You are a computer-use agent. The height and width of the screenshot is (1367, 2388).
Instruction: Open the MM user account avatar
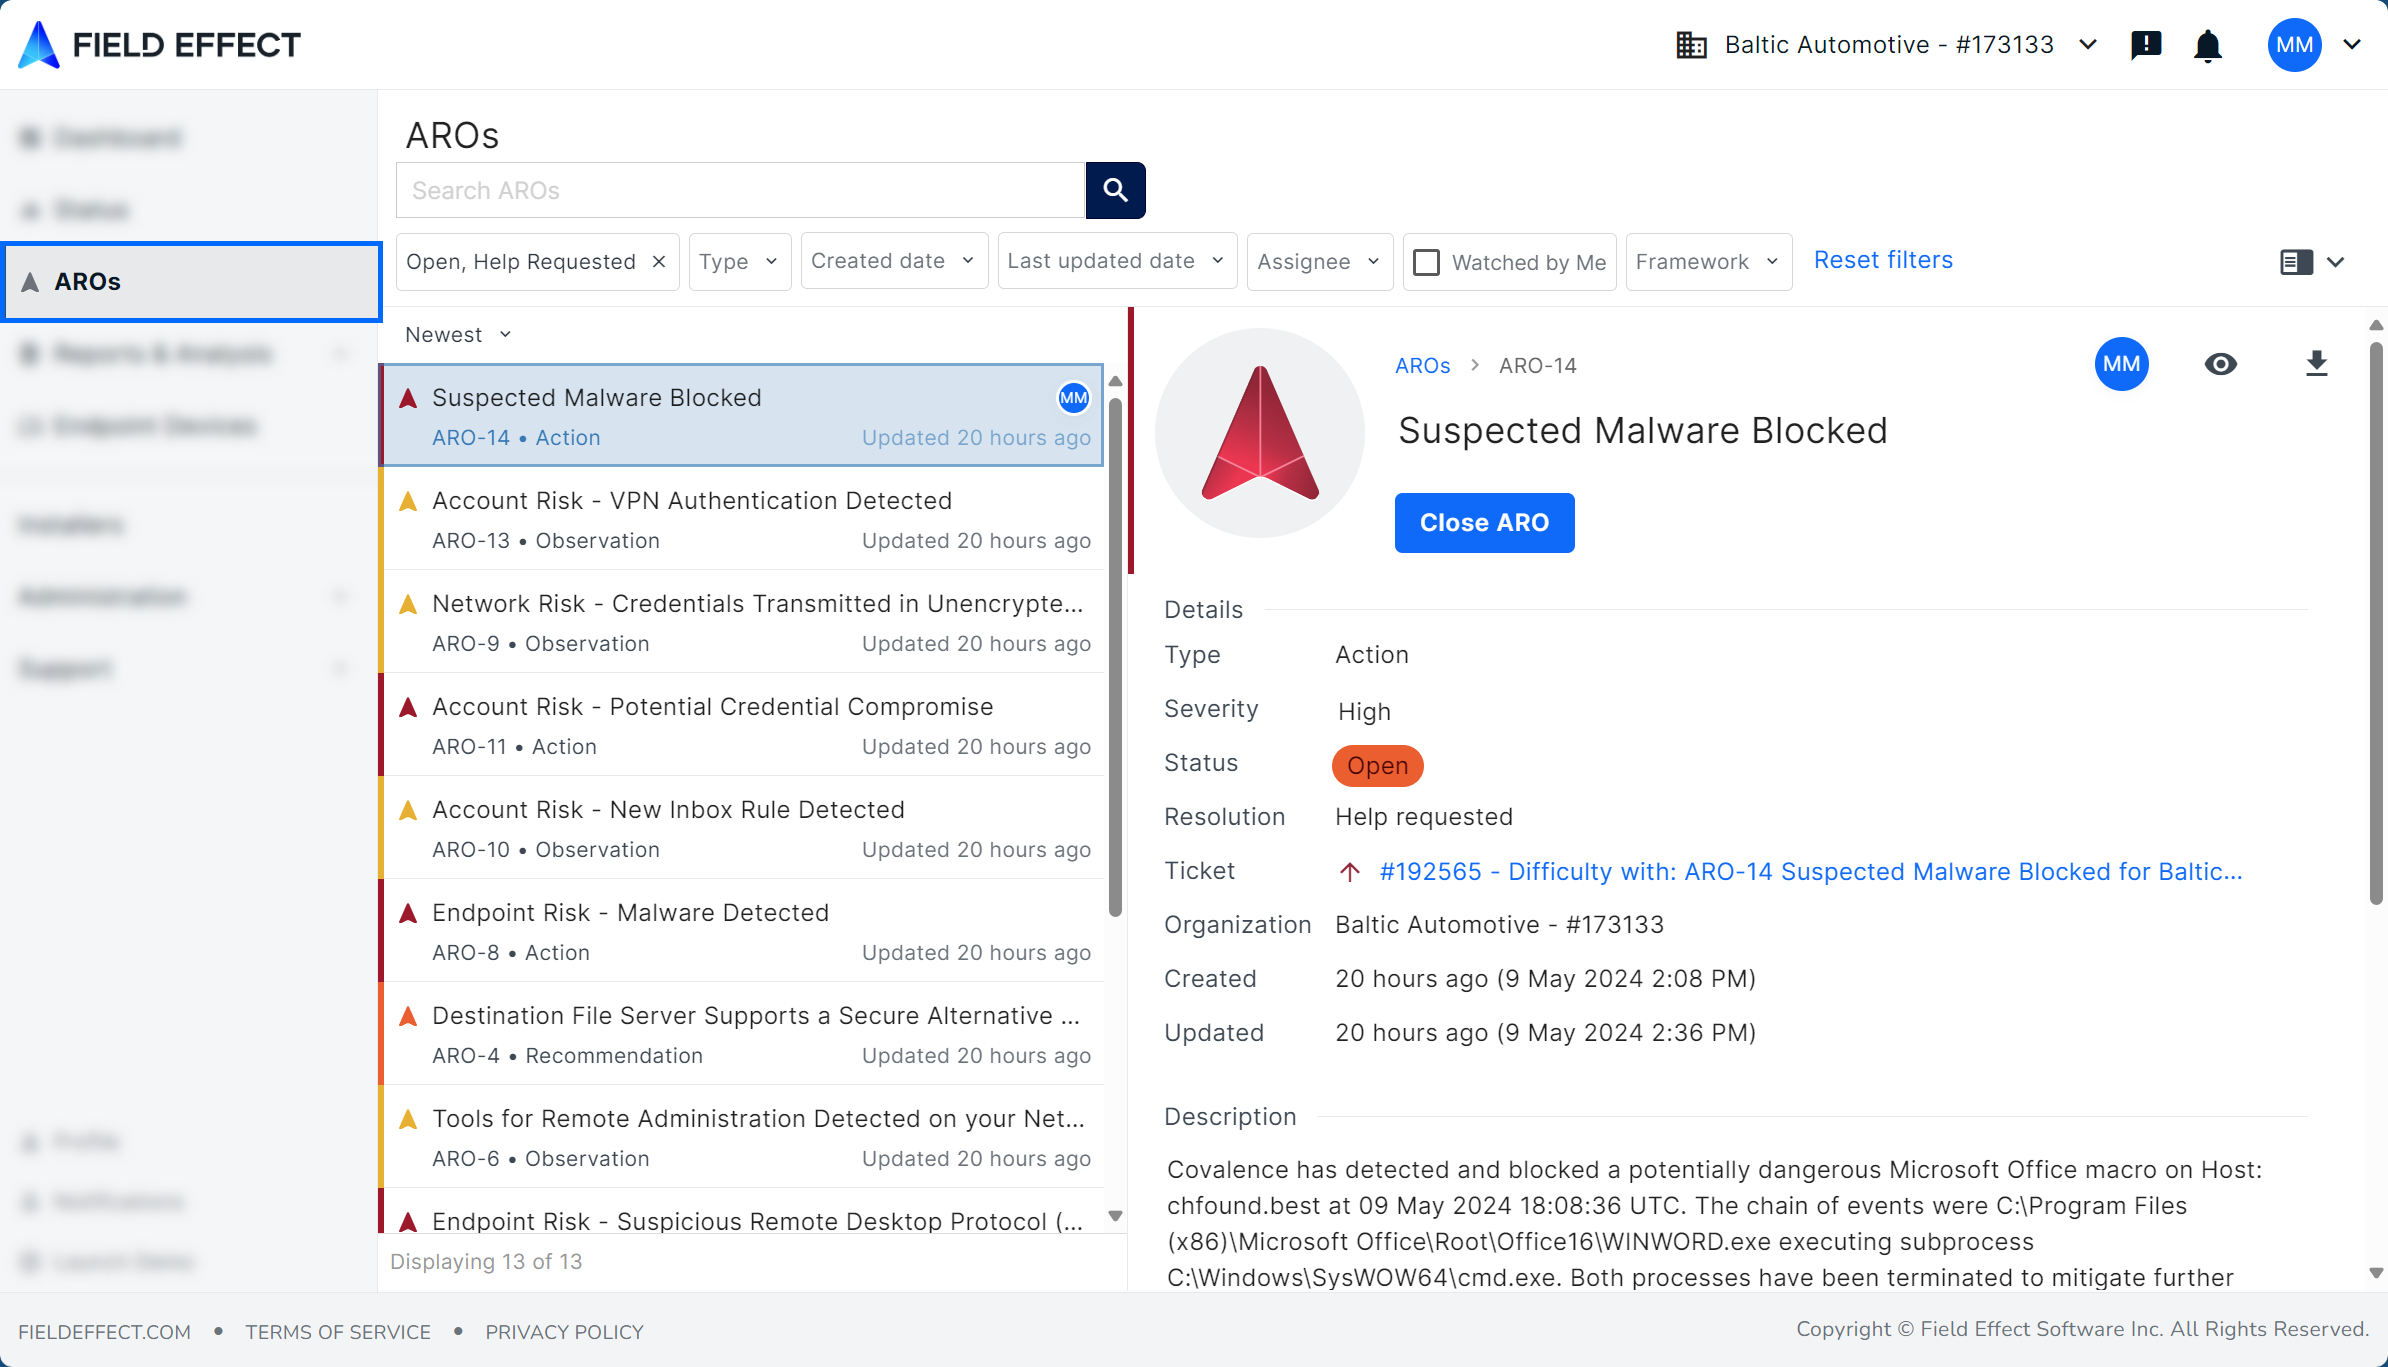2294,45
